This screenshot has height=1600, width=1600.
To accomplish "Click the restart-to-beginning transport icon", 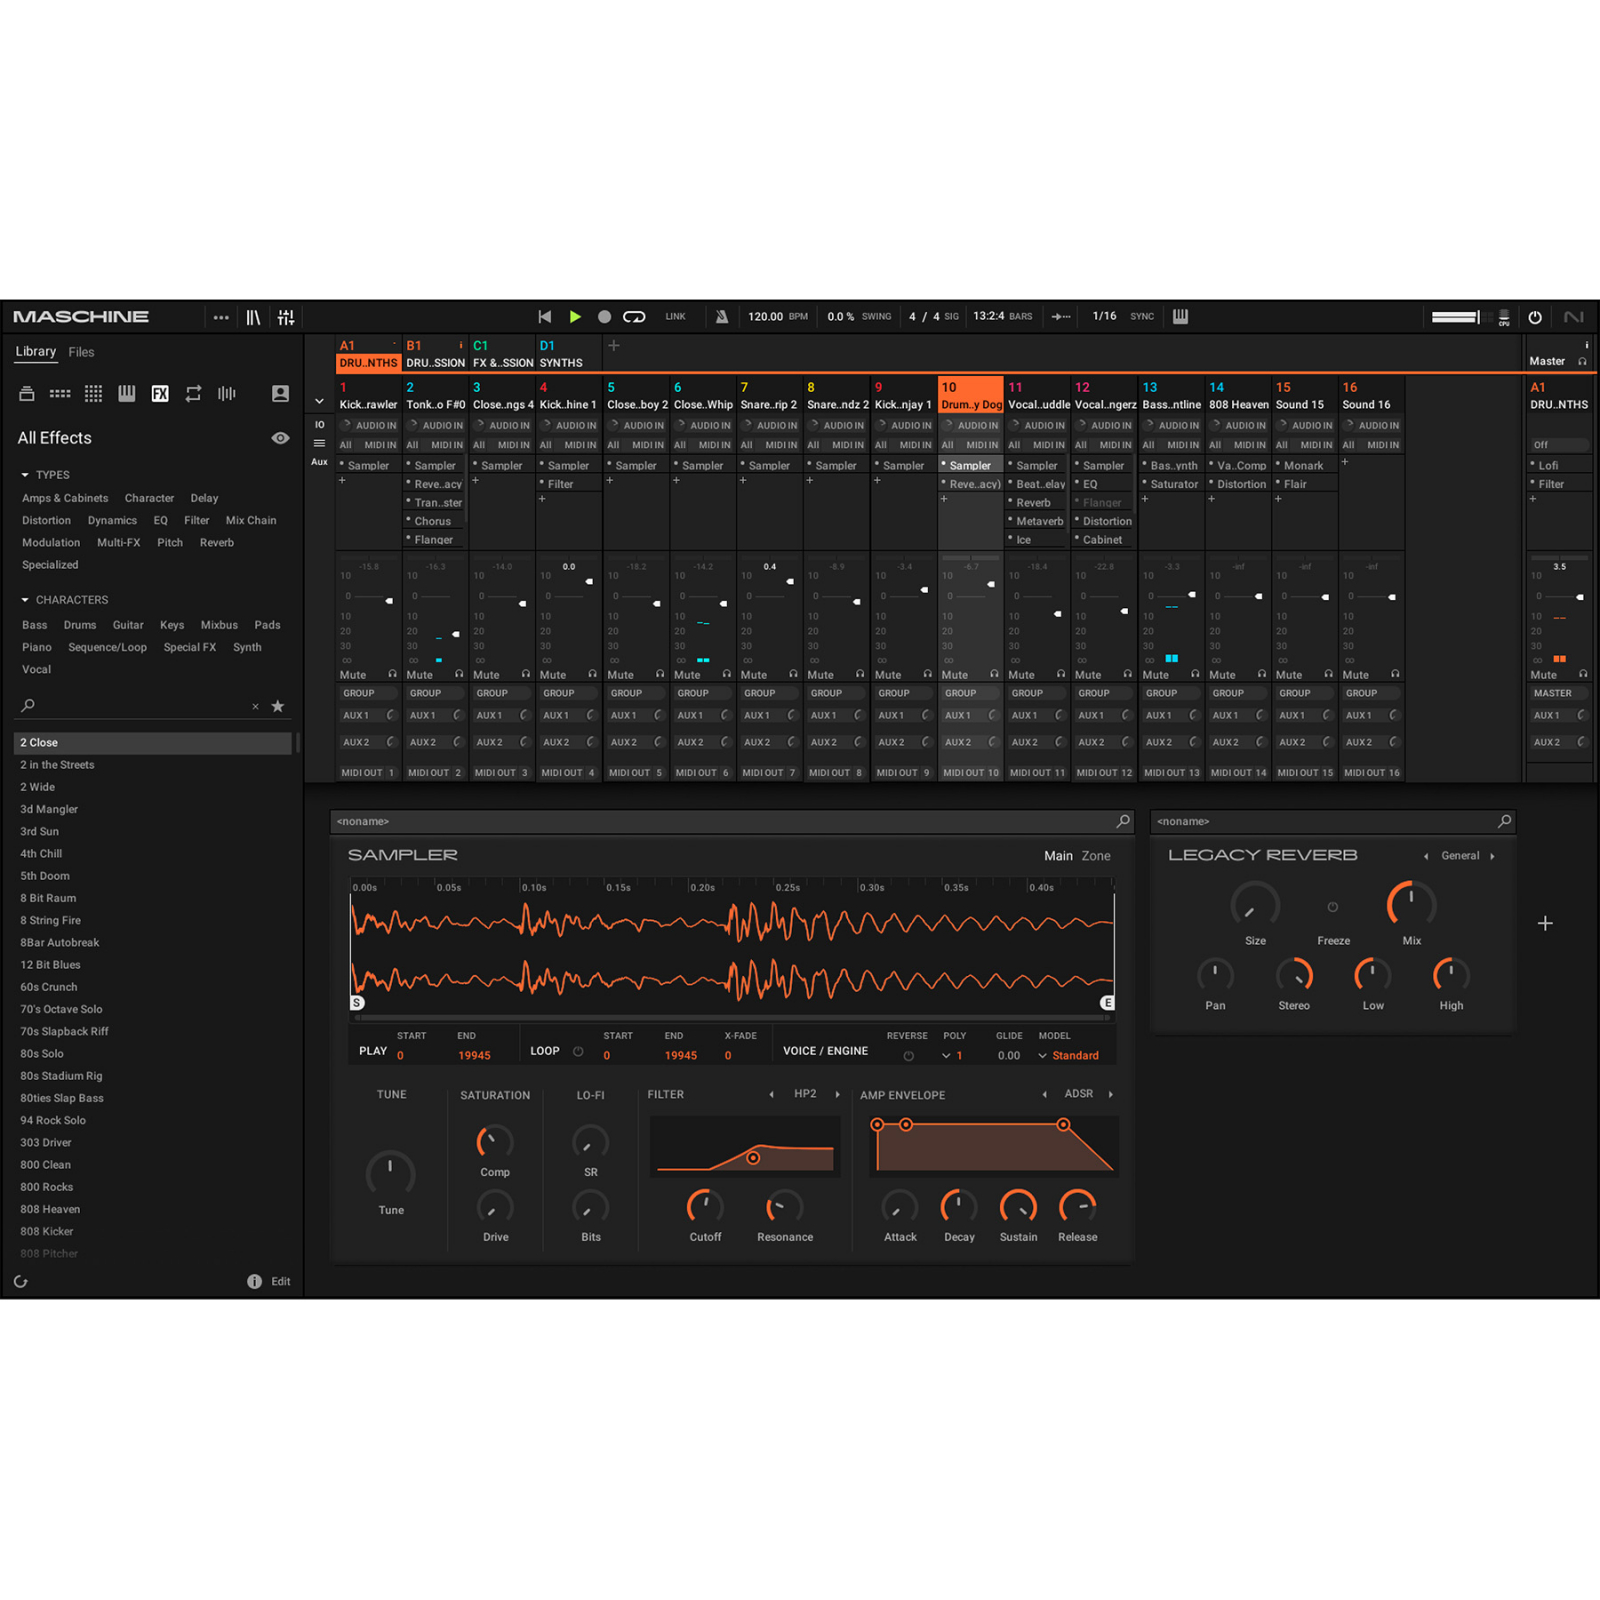I will 545,317.
